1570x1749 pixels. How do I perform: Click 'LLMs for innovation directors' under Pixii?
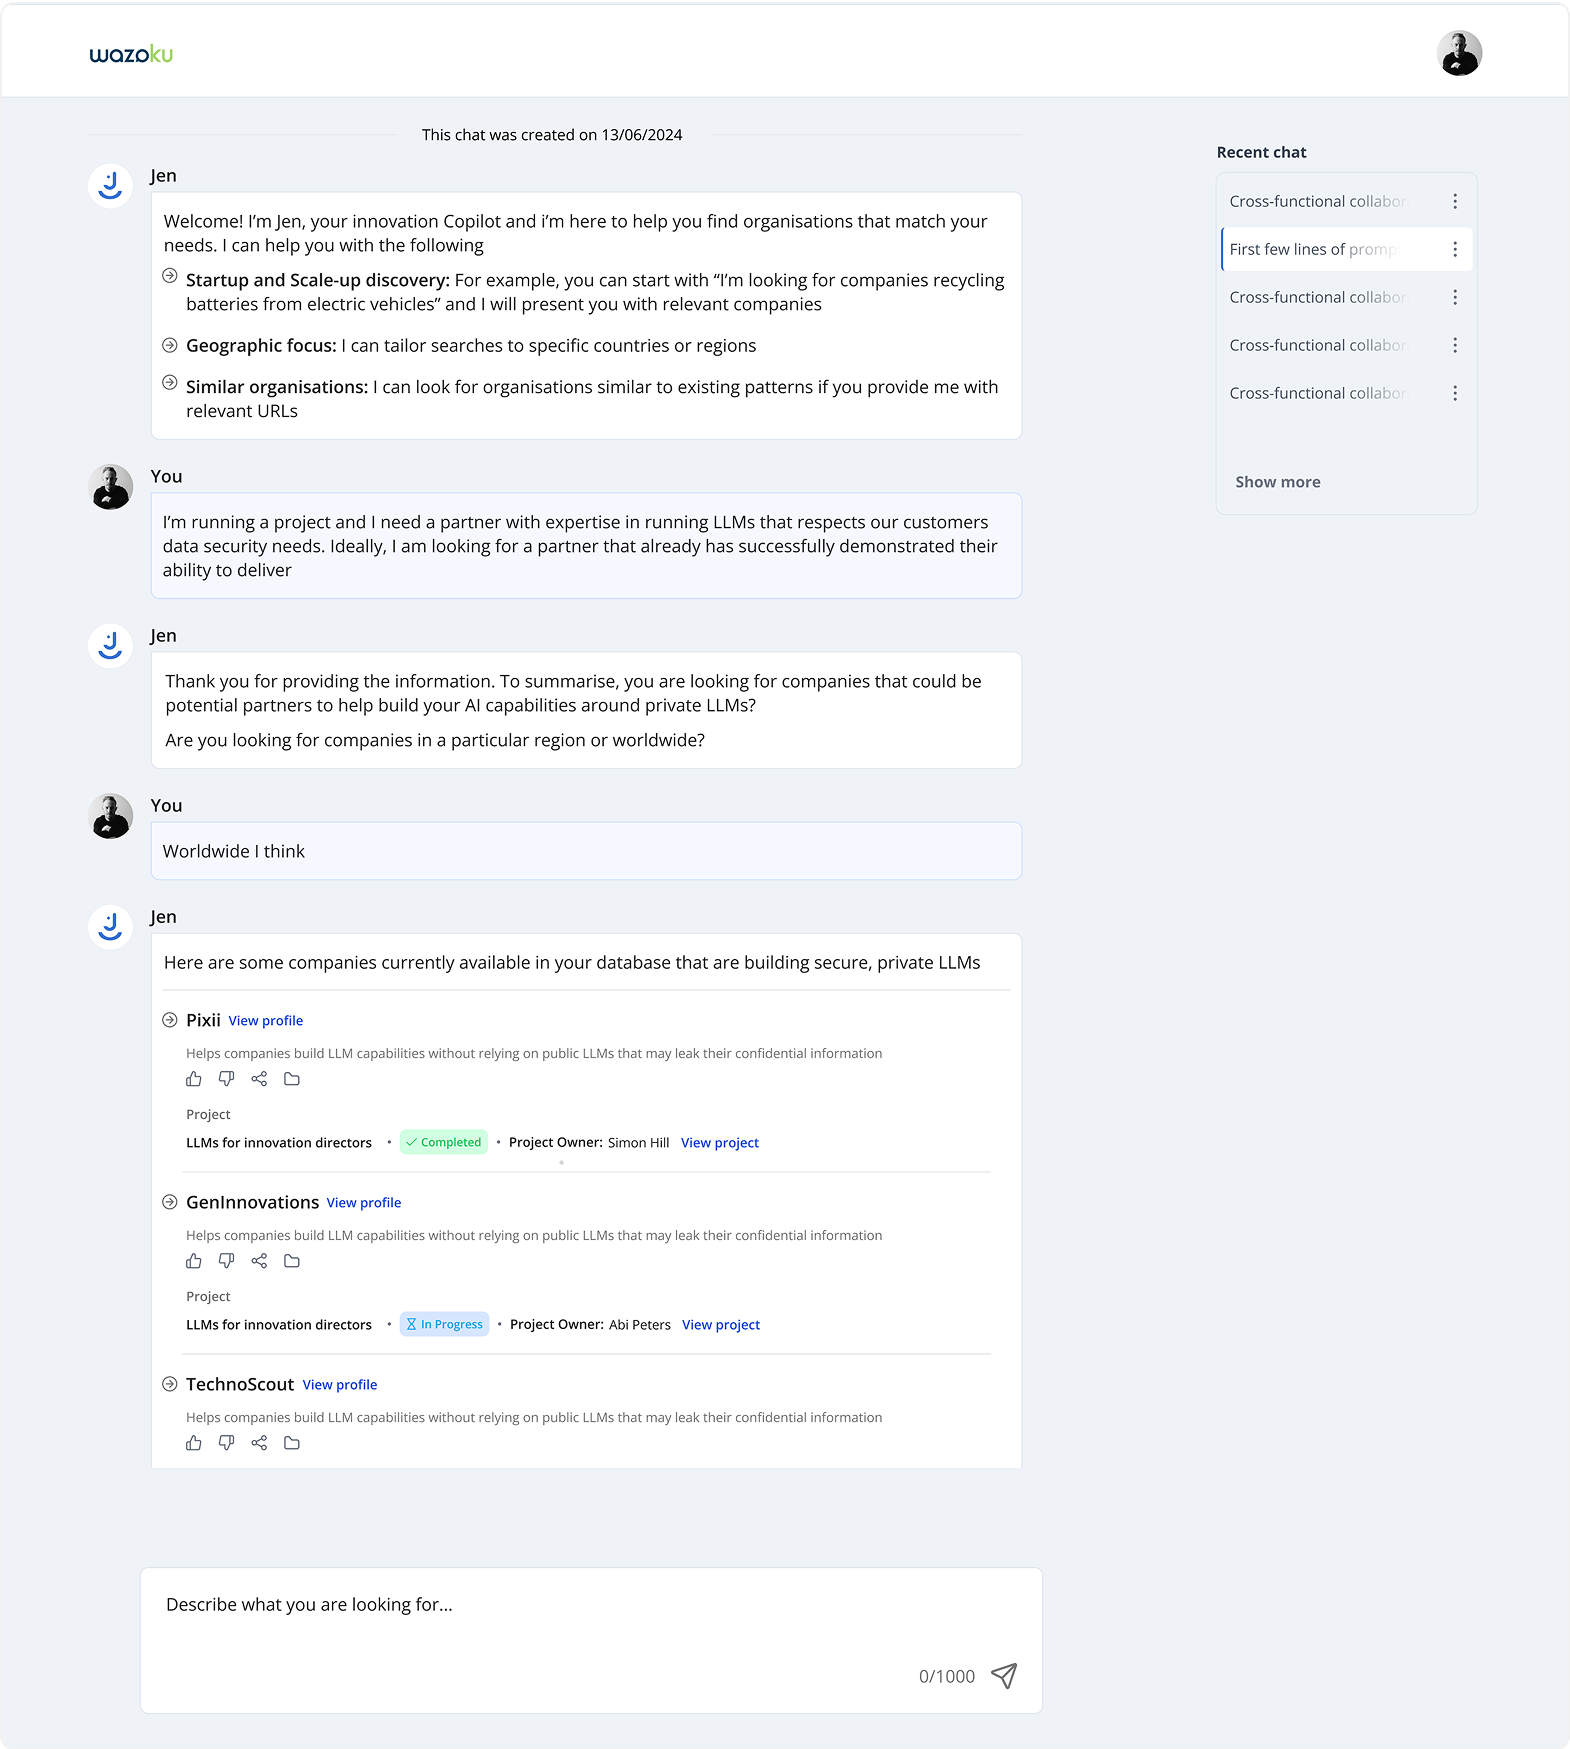(279, 1143)
